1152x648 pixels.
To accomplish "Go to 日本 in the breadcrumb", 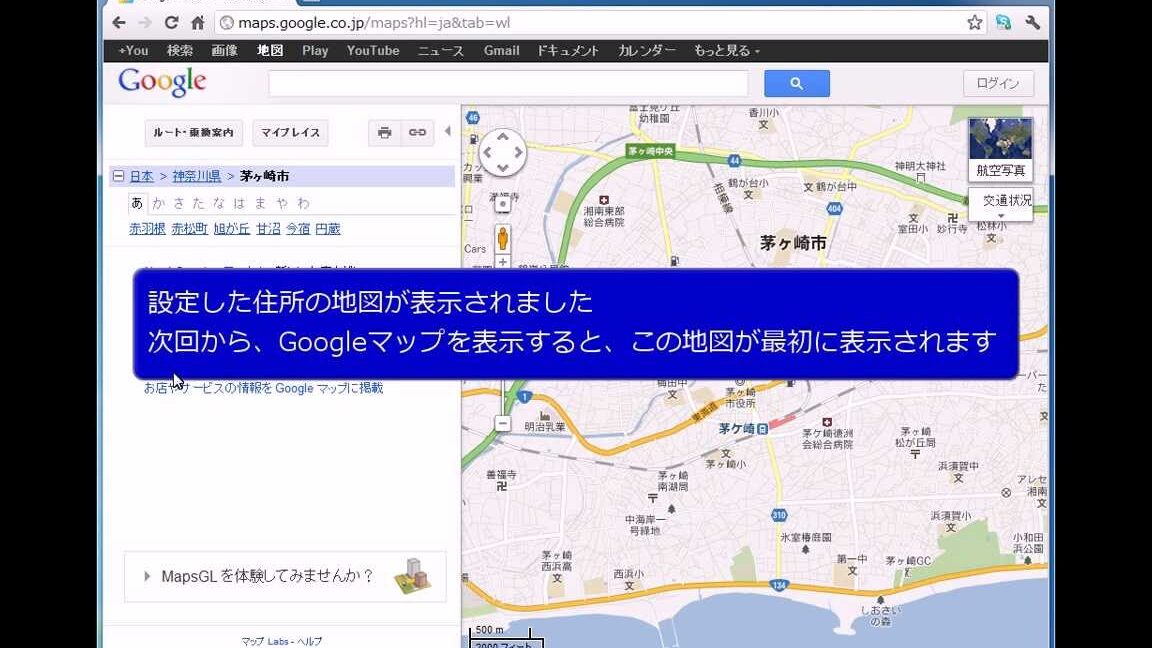I will 142,176.
